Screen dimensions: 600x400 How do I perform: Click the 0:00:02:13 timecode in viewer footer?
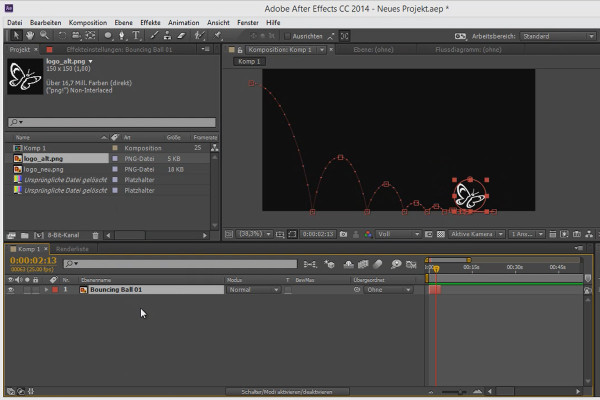pyautogui.click(x=318, y=234)
